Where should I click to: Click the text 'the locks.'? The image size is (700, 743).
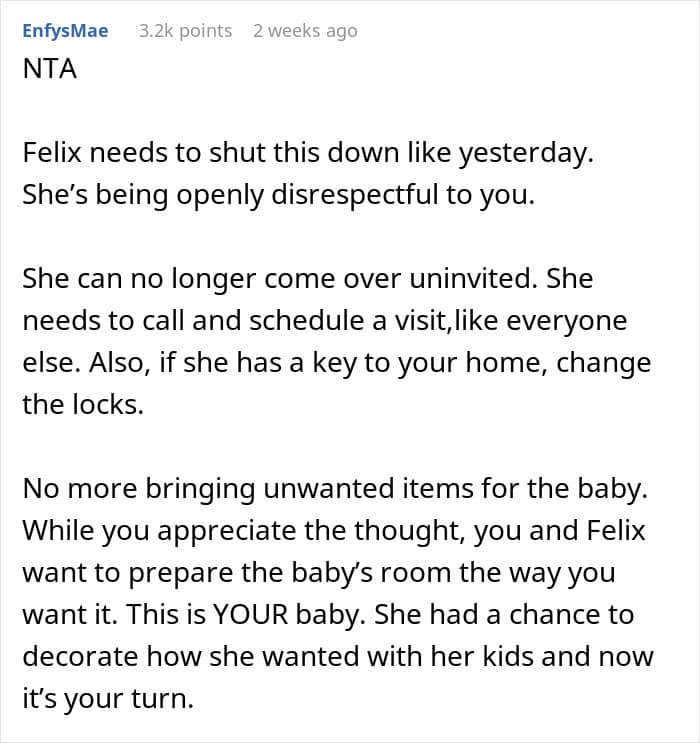83,405
